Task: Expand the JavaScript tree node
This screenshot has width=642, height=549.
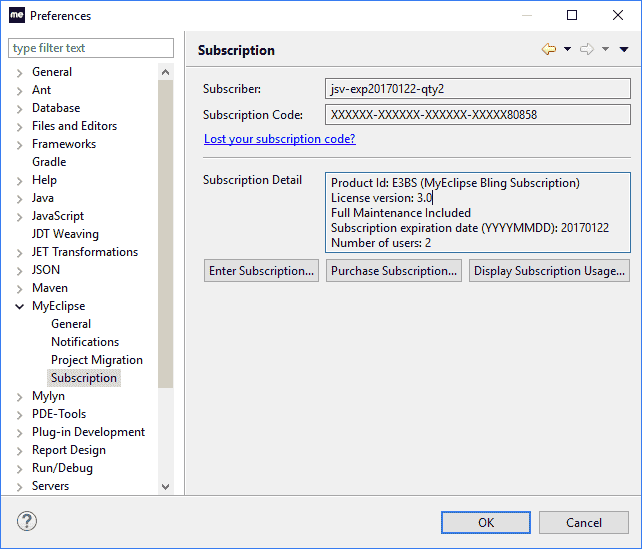Action: click(x=19, y=217)
